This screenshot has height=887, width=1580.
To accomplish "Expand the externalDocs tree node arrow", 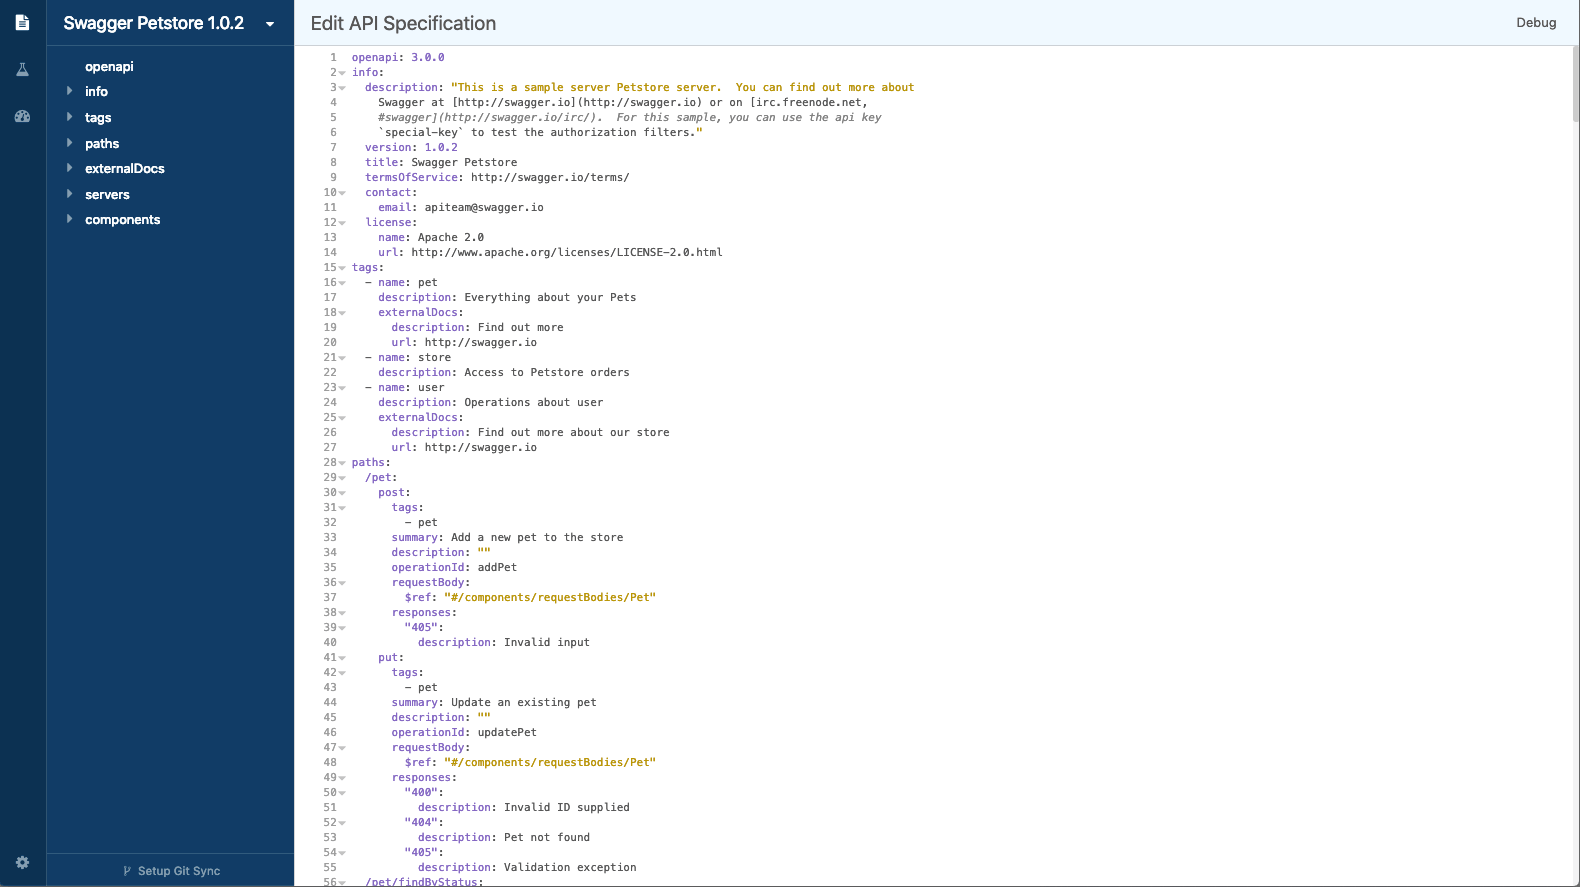I will (x=69, y=168).
